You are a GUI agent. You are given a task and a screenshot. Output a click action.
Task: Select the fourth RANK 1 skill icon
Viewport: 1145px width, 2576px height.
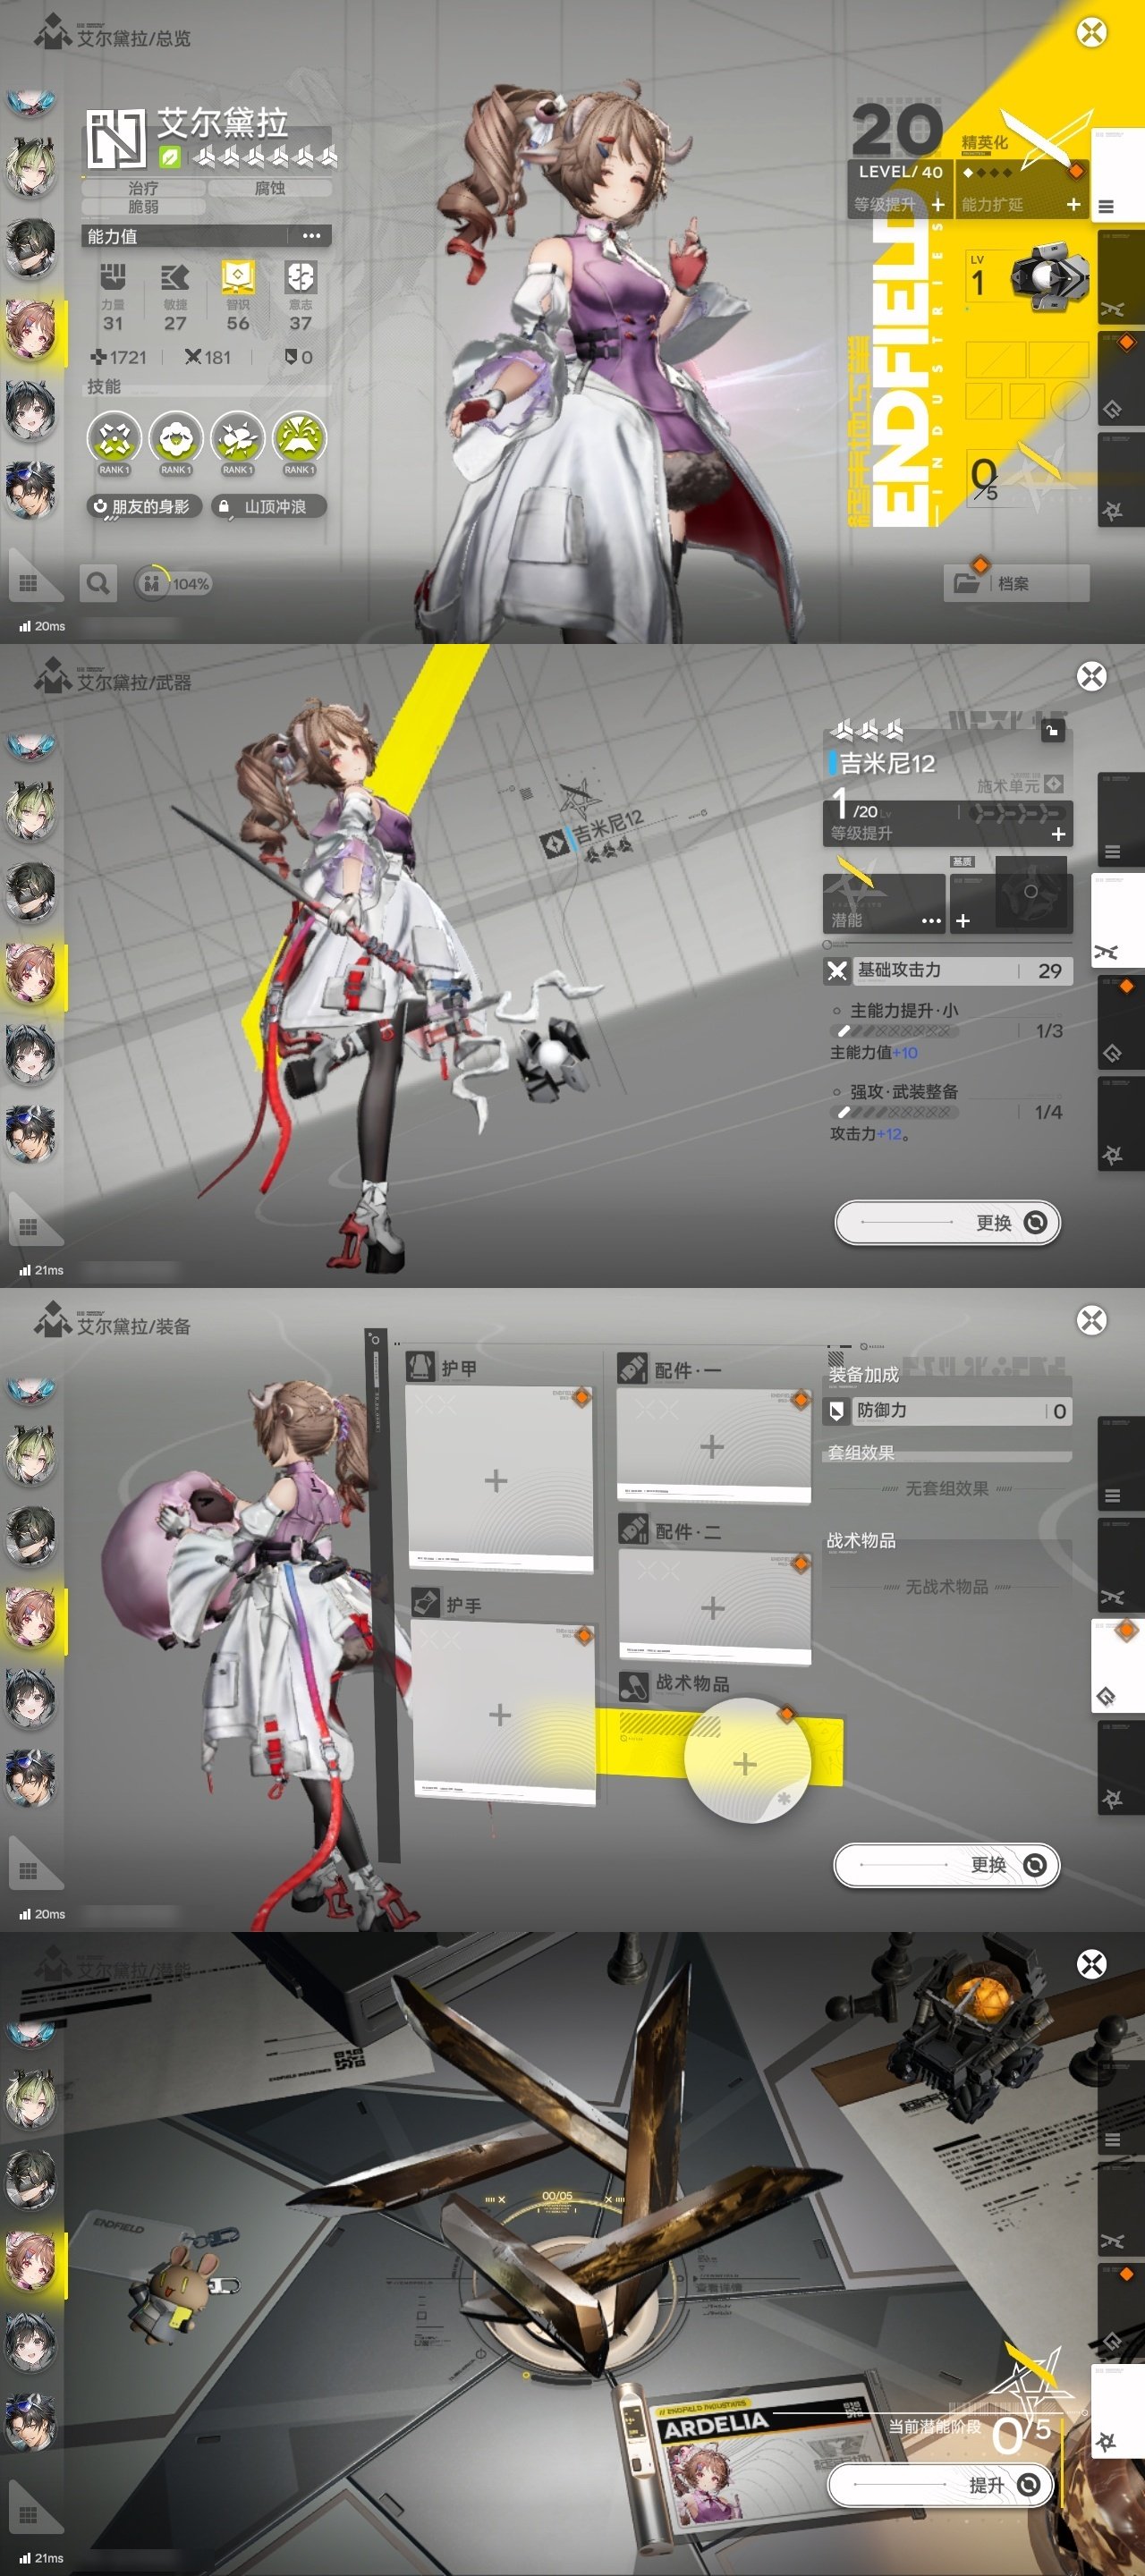(x=300, y=439)
